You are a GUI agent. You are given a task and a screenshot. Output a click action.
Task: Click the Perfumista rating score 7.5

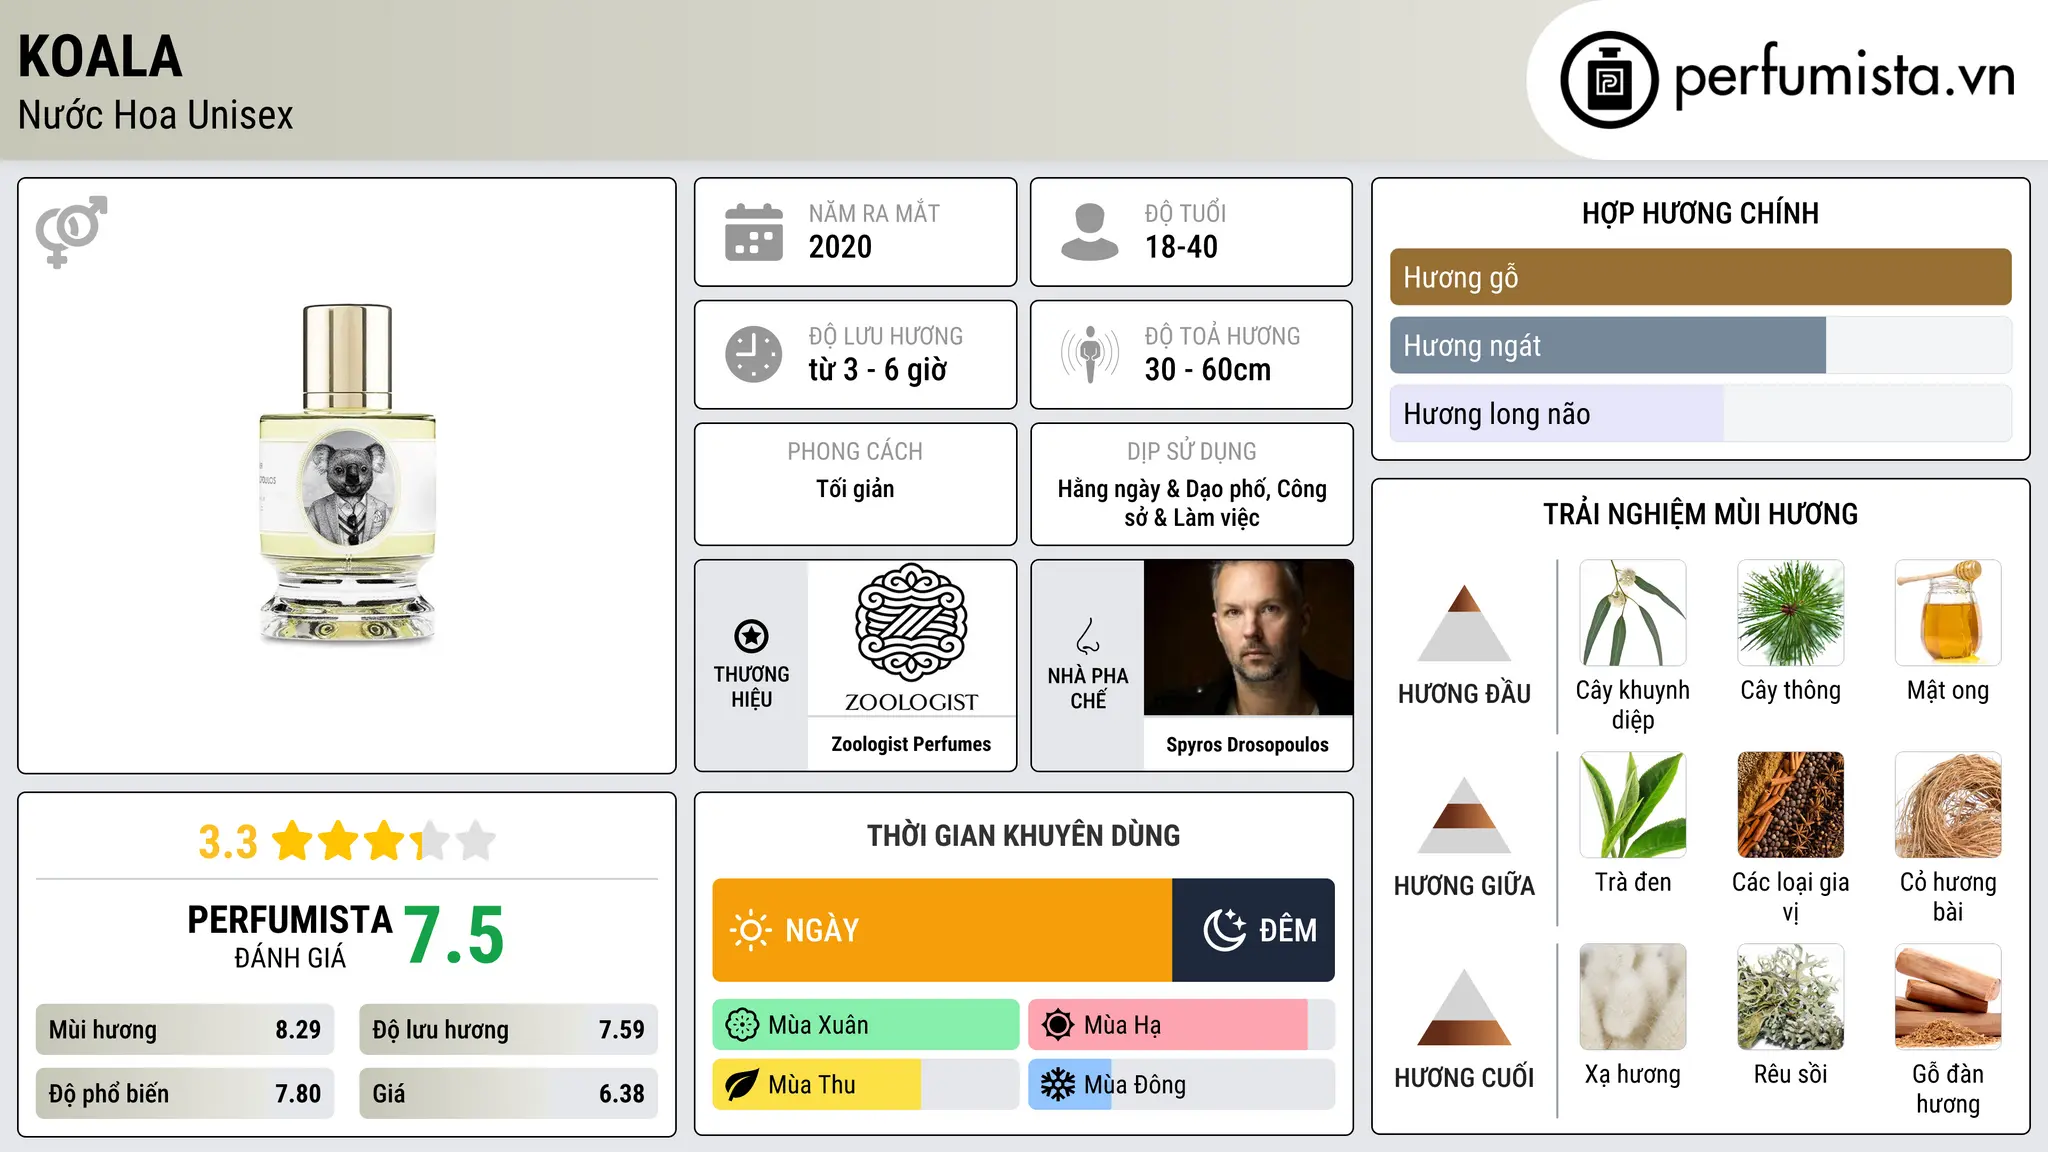[x=454, y=936]
